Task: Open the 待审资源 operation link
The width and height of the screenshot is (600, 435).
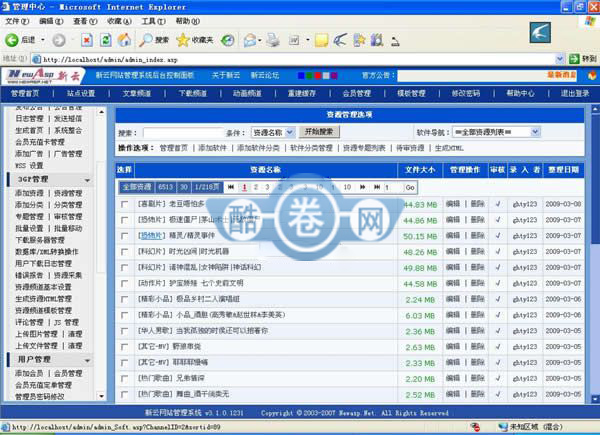Action: click(x=410, y=148)
